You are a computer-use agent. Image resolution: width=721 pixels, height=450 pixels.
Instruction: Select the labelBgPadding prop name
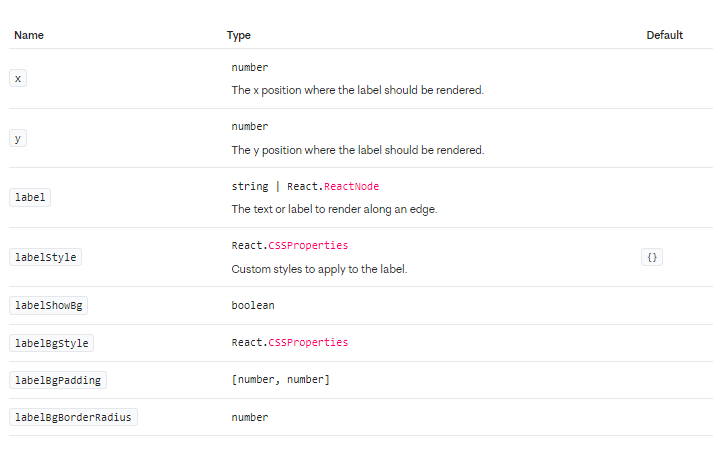[x=57, y=380]
